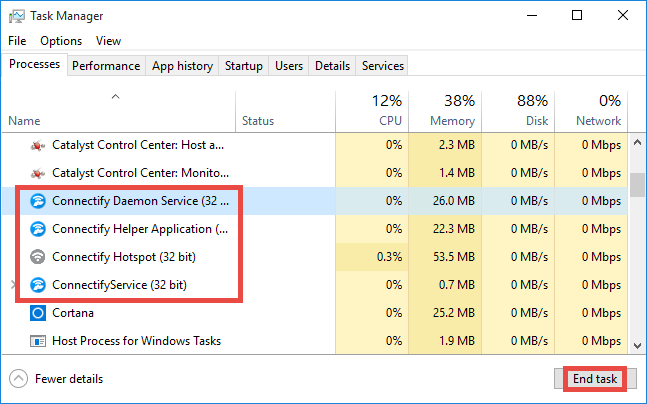647x404 pixels.
Task: Click the vertical scrollbar thumb
Action: click(638, 185)
